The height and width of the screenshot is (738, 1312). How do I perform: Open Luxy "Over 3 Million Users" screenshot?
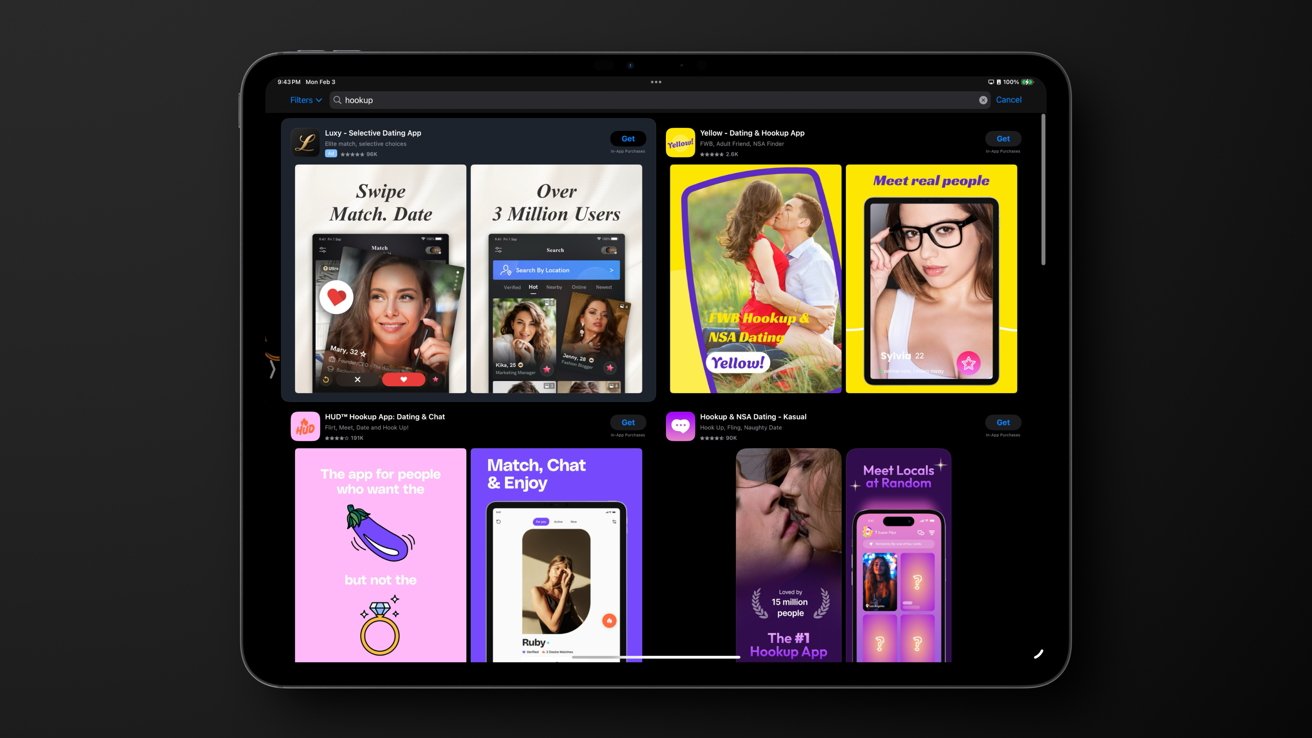(556, 279)
